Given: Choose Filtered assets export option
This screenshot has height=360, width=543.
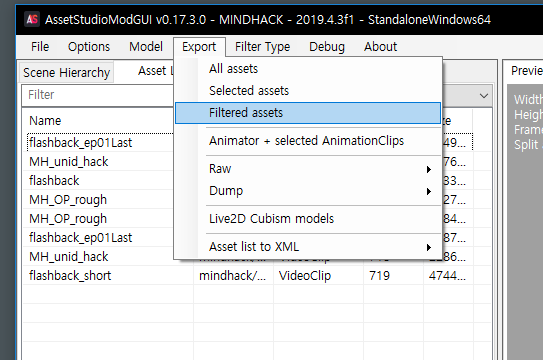Looking at the screenshot, I should (x=308, y=113).
